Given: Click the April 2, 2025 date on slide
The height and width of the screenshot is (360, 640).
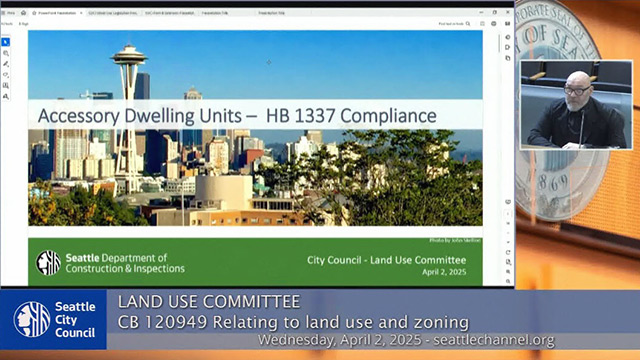Looking at the screenshot, I should pos(444,272).
